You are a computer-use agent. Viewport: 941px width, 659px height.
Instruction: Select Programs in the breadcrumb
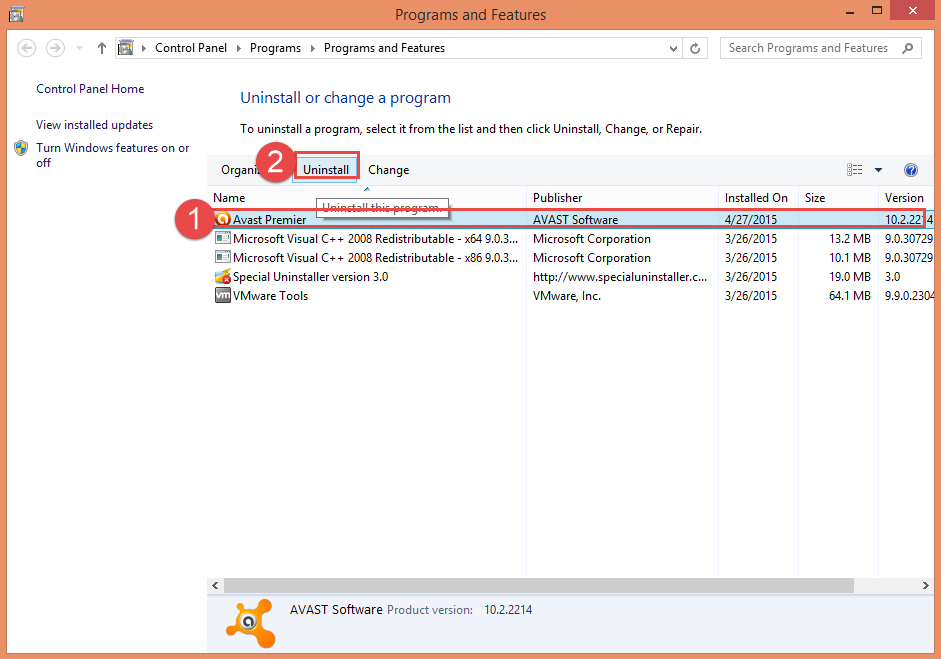tap(275, 48)
